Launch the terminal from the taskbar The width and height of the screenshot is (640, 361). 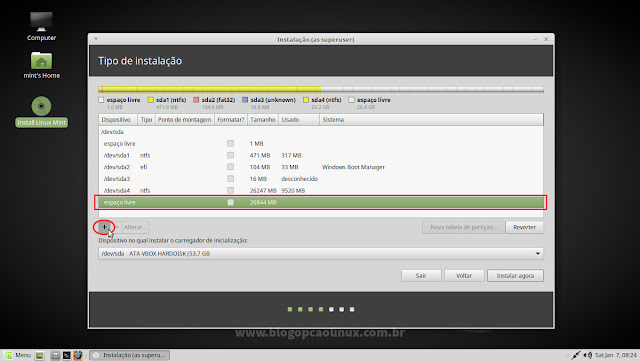(x=67, y=355)
